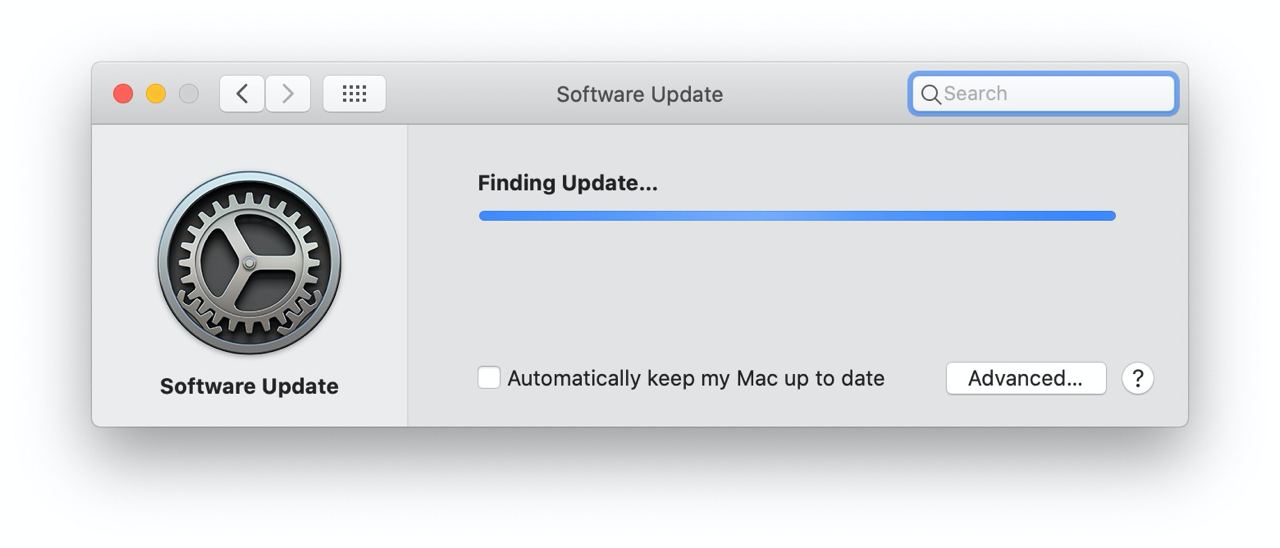Click the large Software Update gear icon
The height and width of the screenshot is (548, 1280).
249,263
